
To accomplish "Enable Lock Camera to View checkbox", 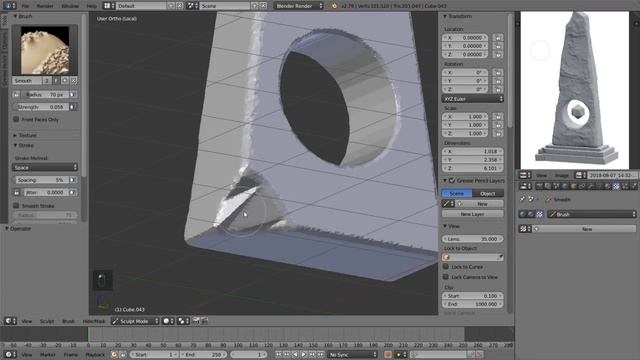I will point(446,277).
